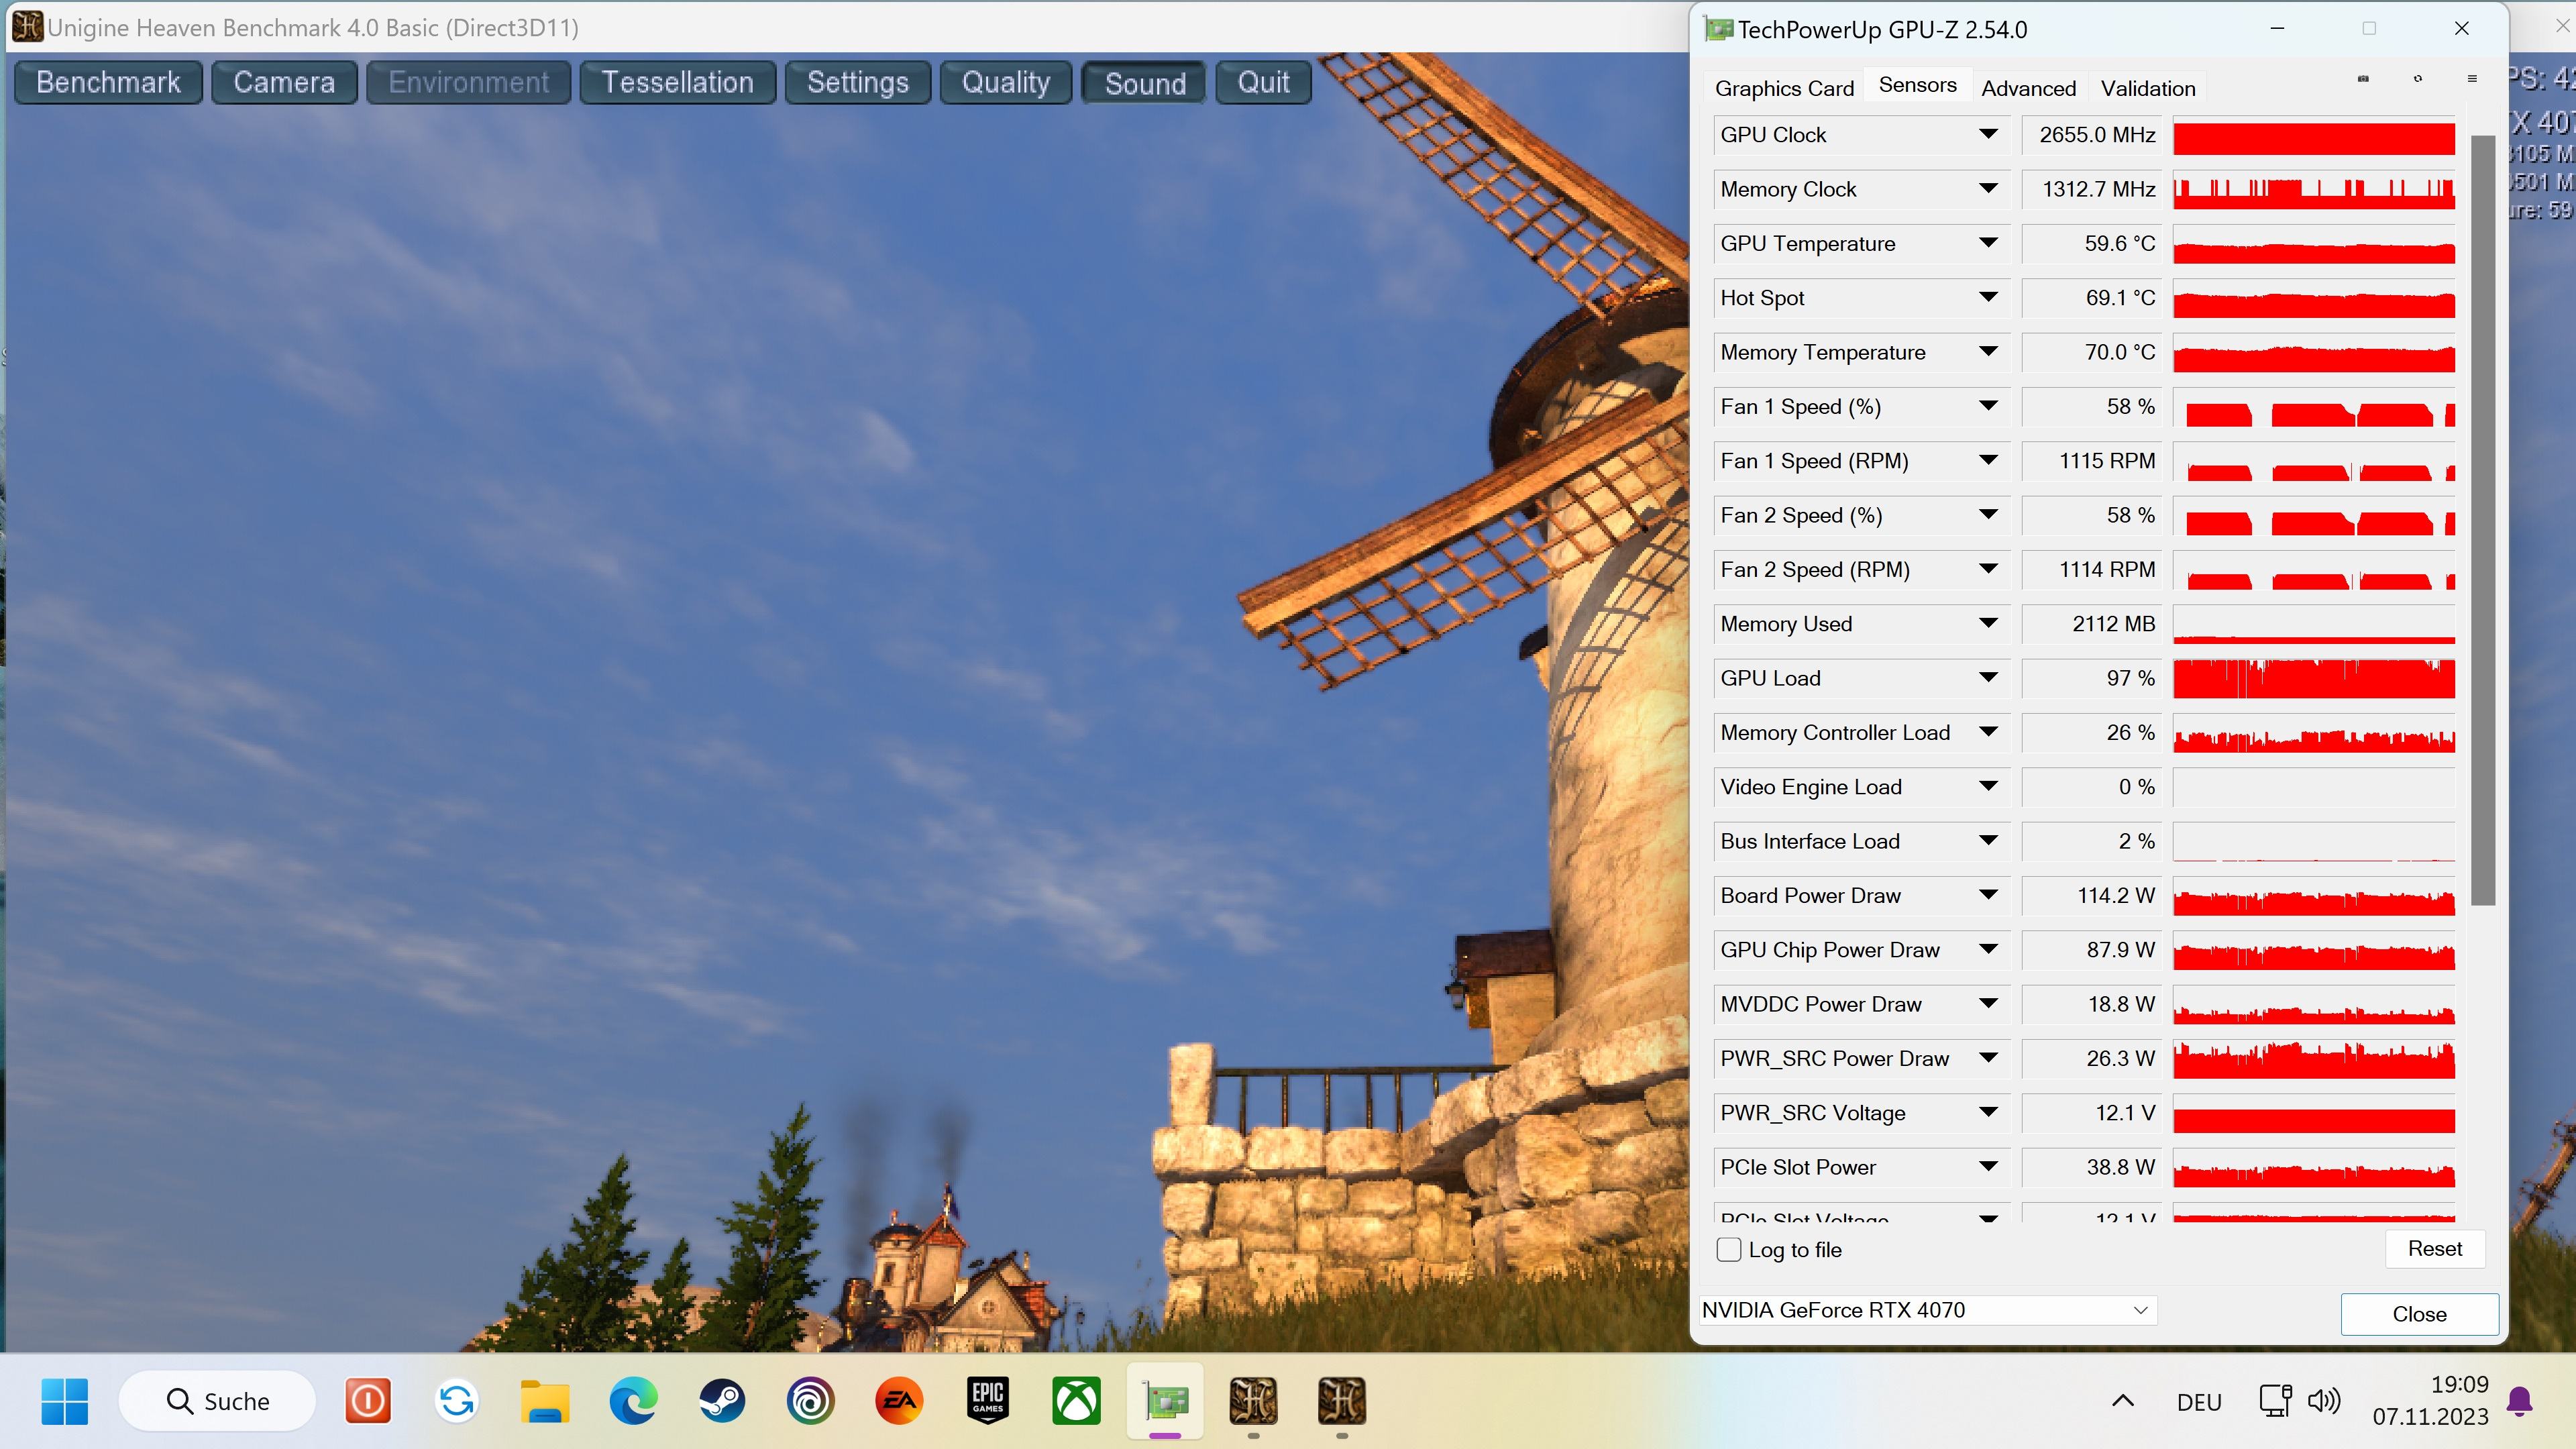Click the Reset button in GPU-Z
This screenshot has width=2576, height=1449.
[2435, 1248]
